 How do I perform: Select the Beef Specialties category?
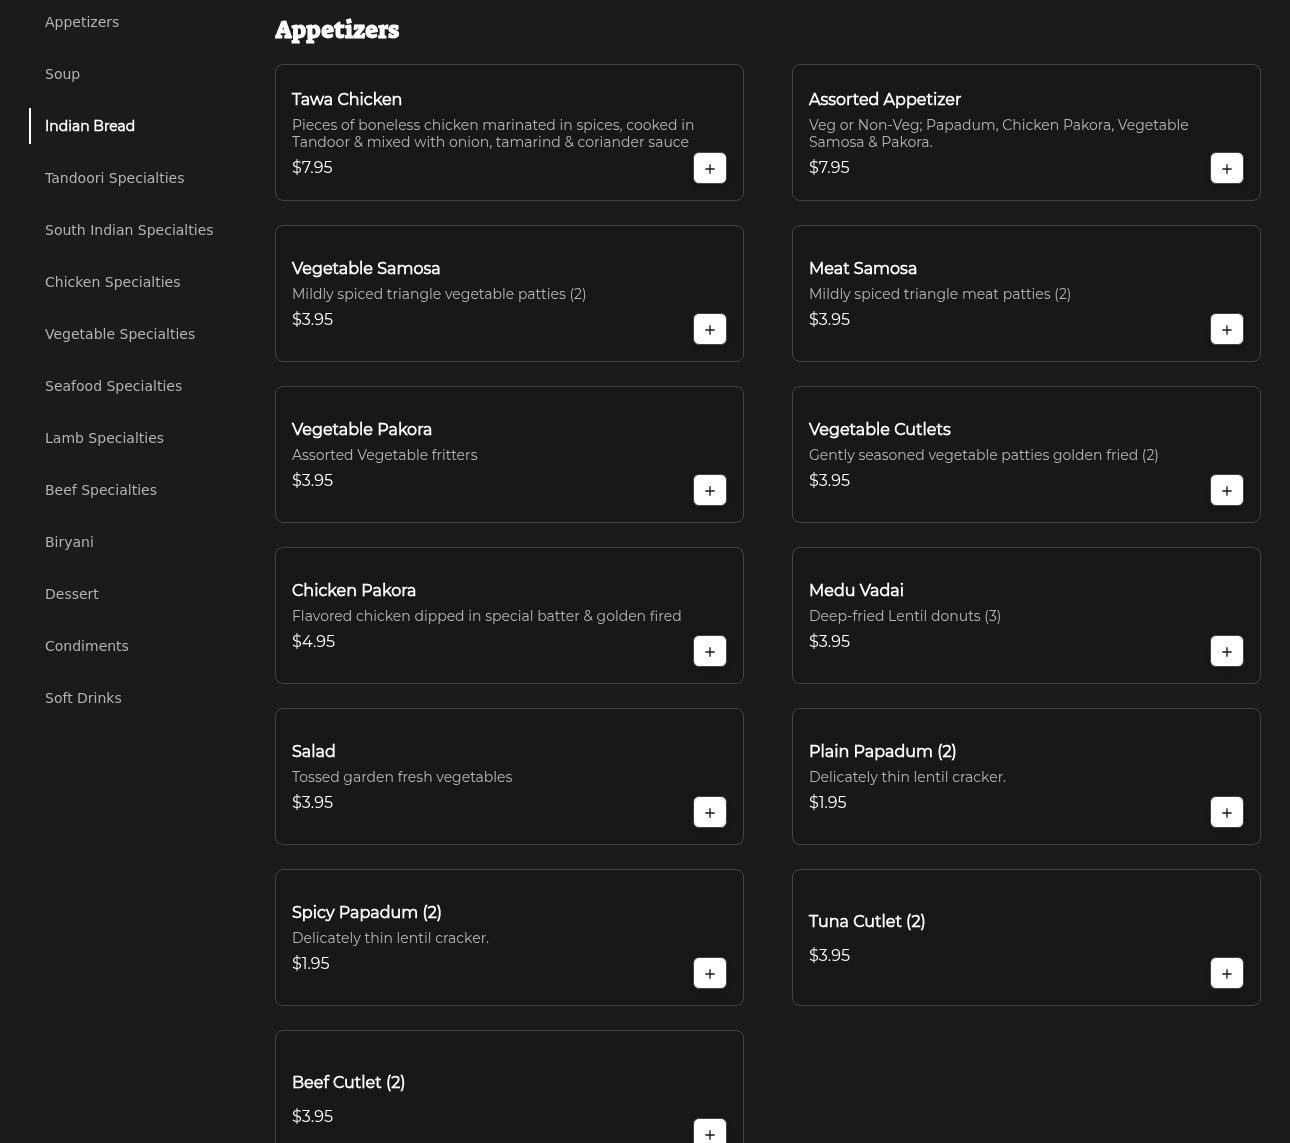[101, 490]
